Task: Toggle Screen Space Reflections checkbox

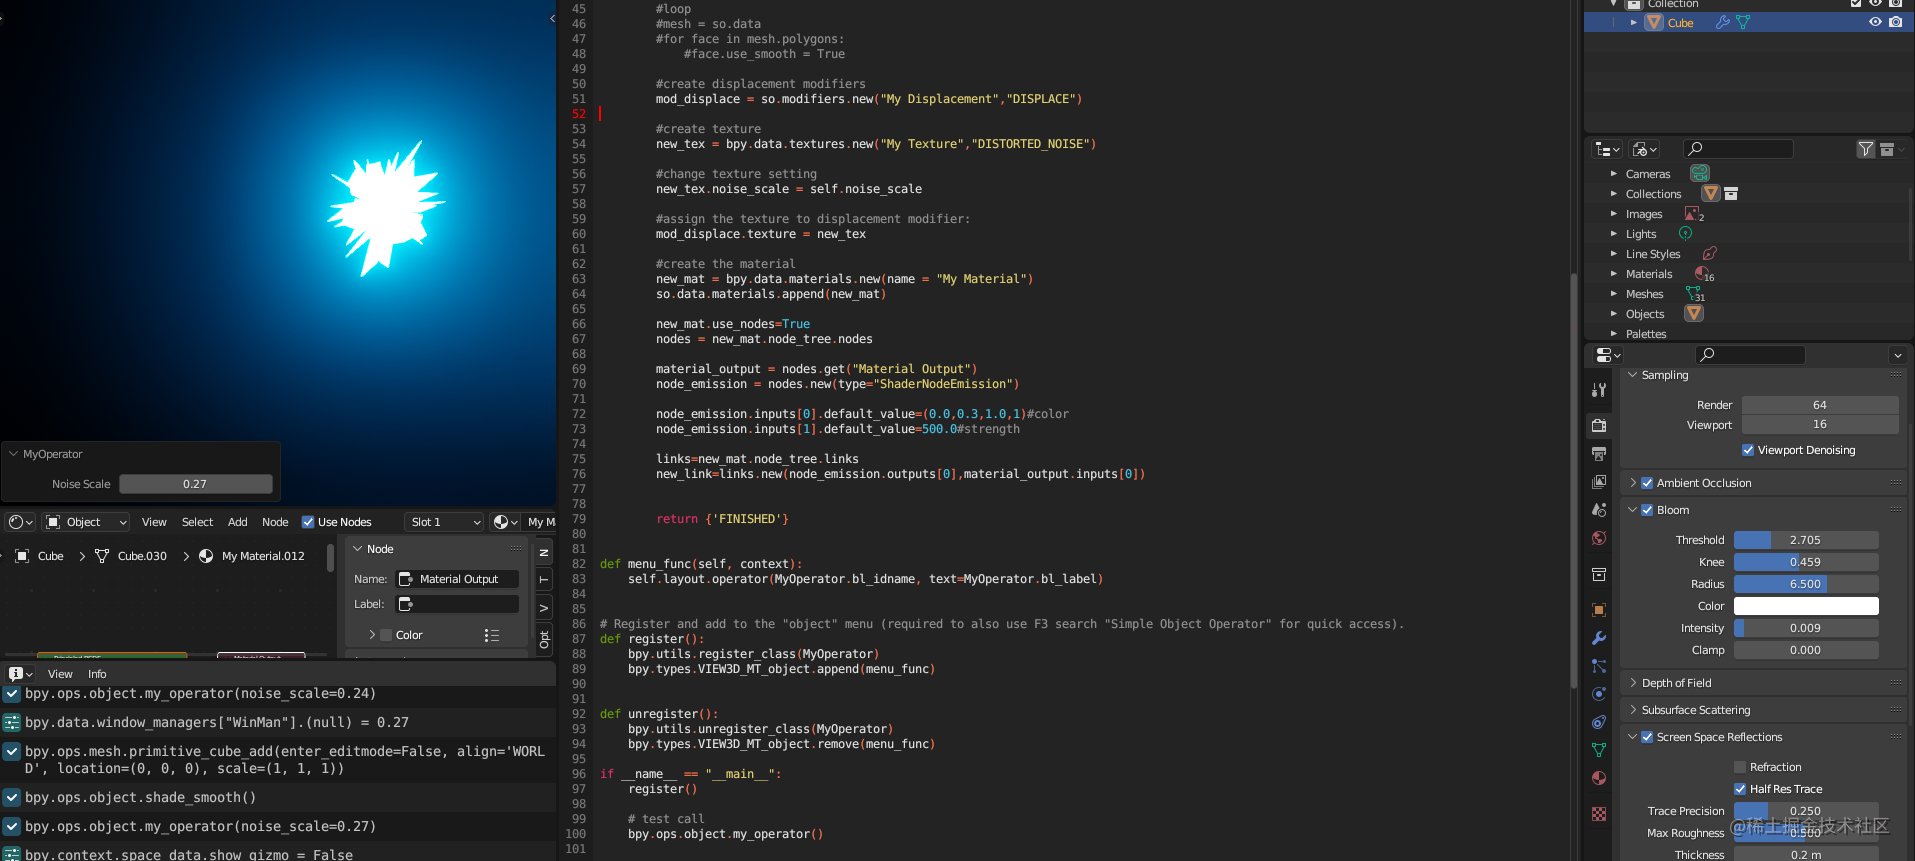Action: pyautogui.click(x=1647, y=737)
